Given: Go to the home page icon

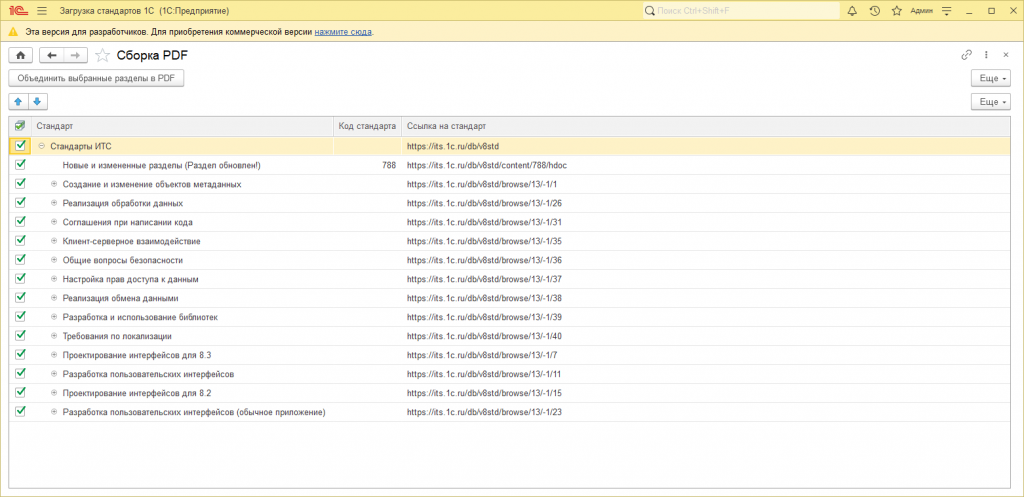Looking at the screenshot, I should (x=20, y=56).
